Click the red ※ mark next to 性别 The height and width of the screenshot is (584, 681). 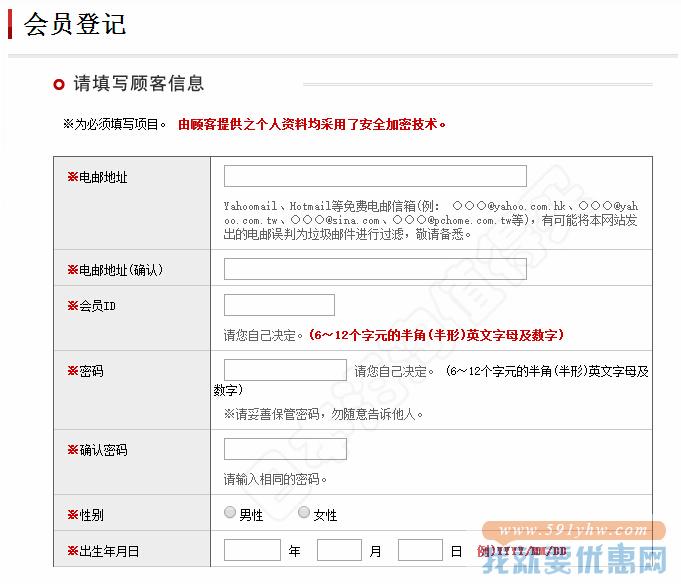pos(72,514)
